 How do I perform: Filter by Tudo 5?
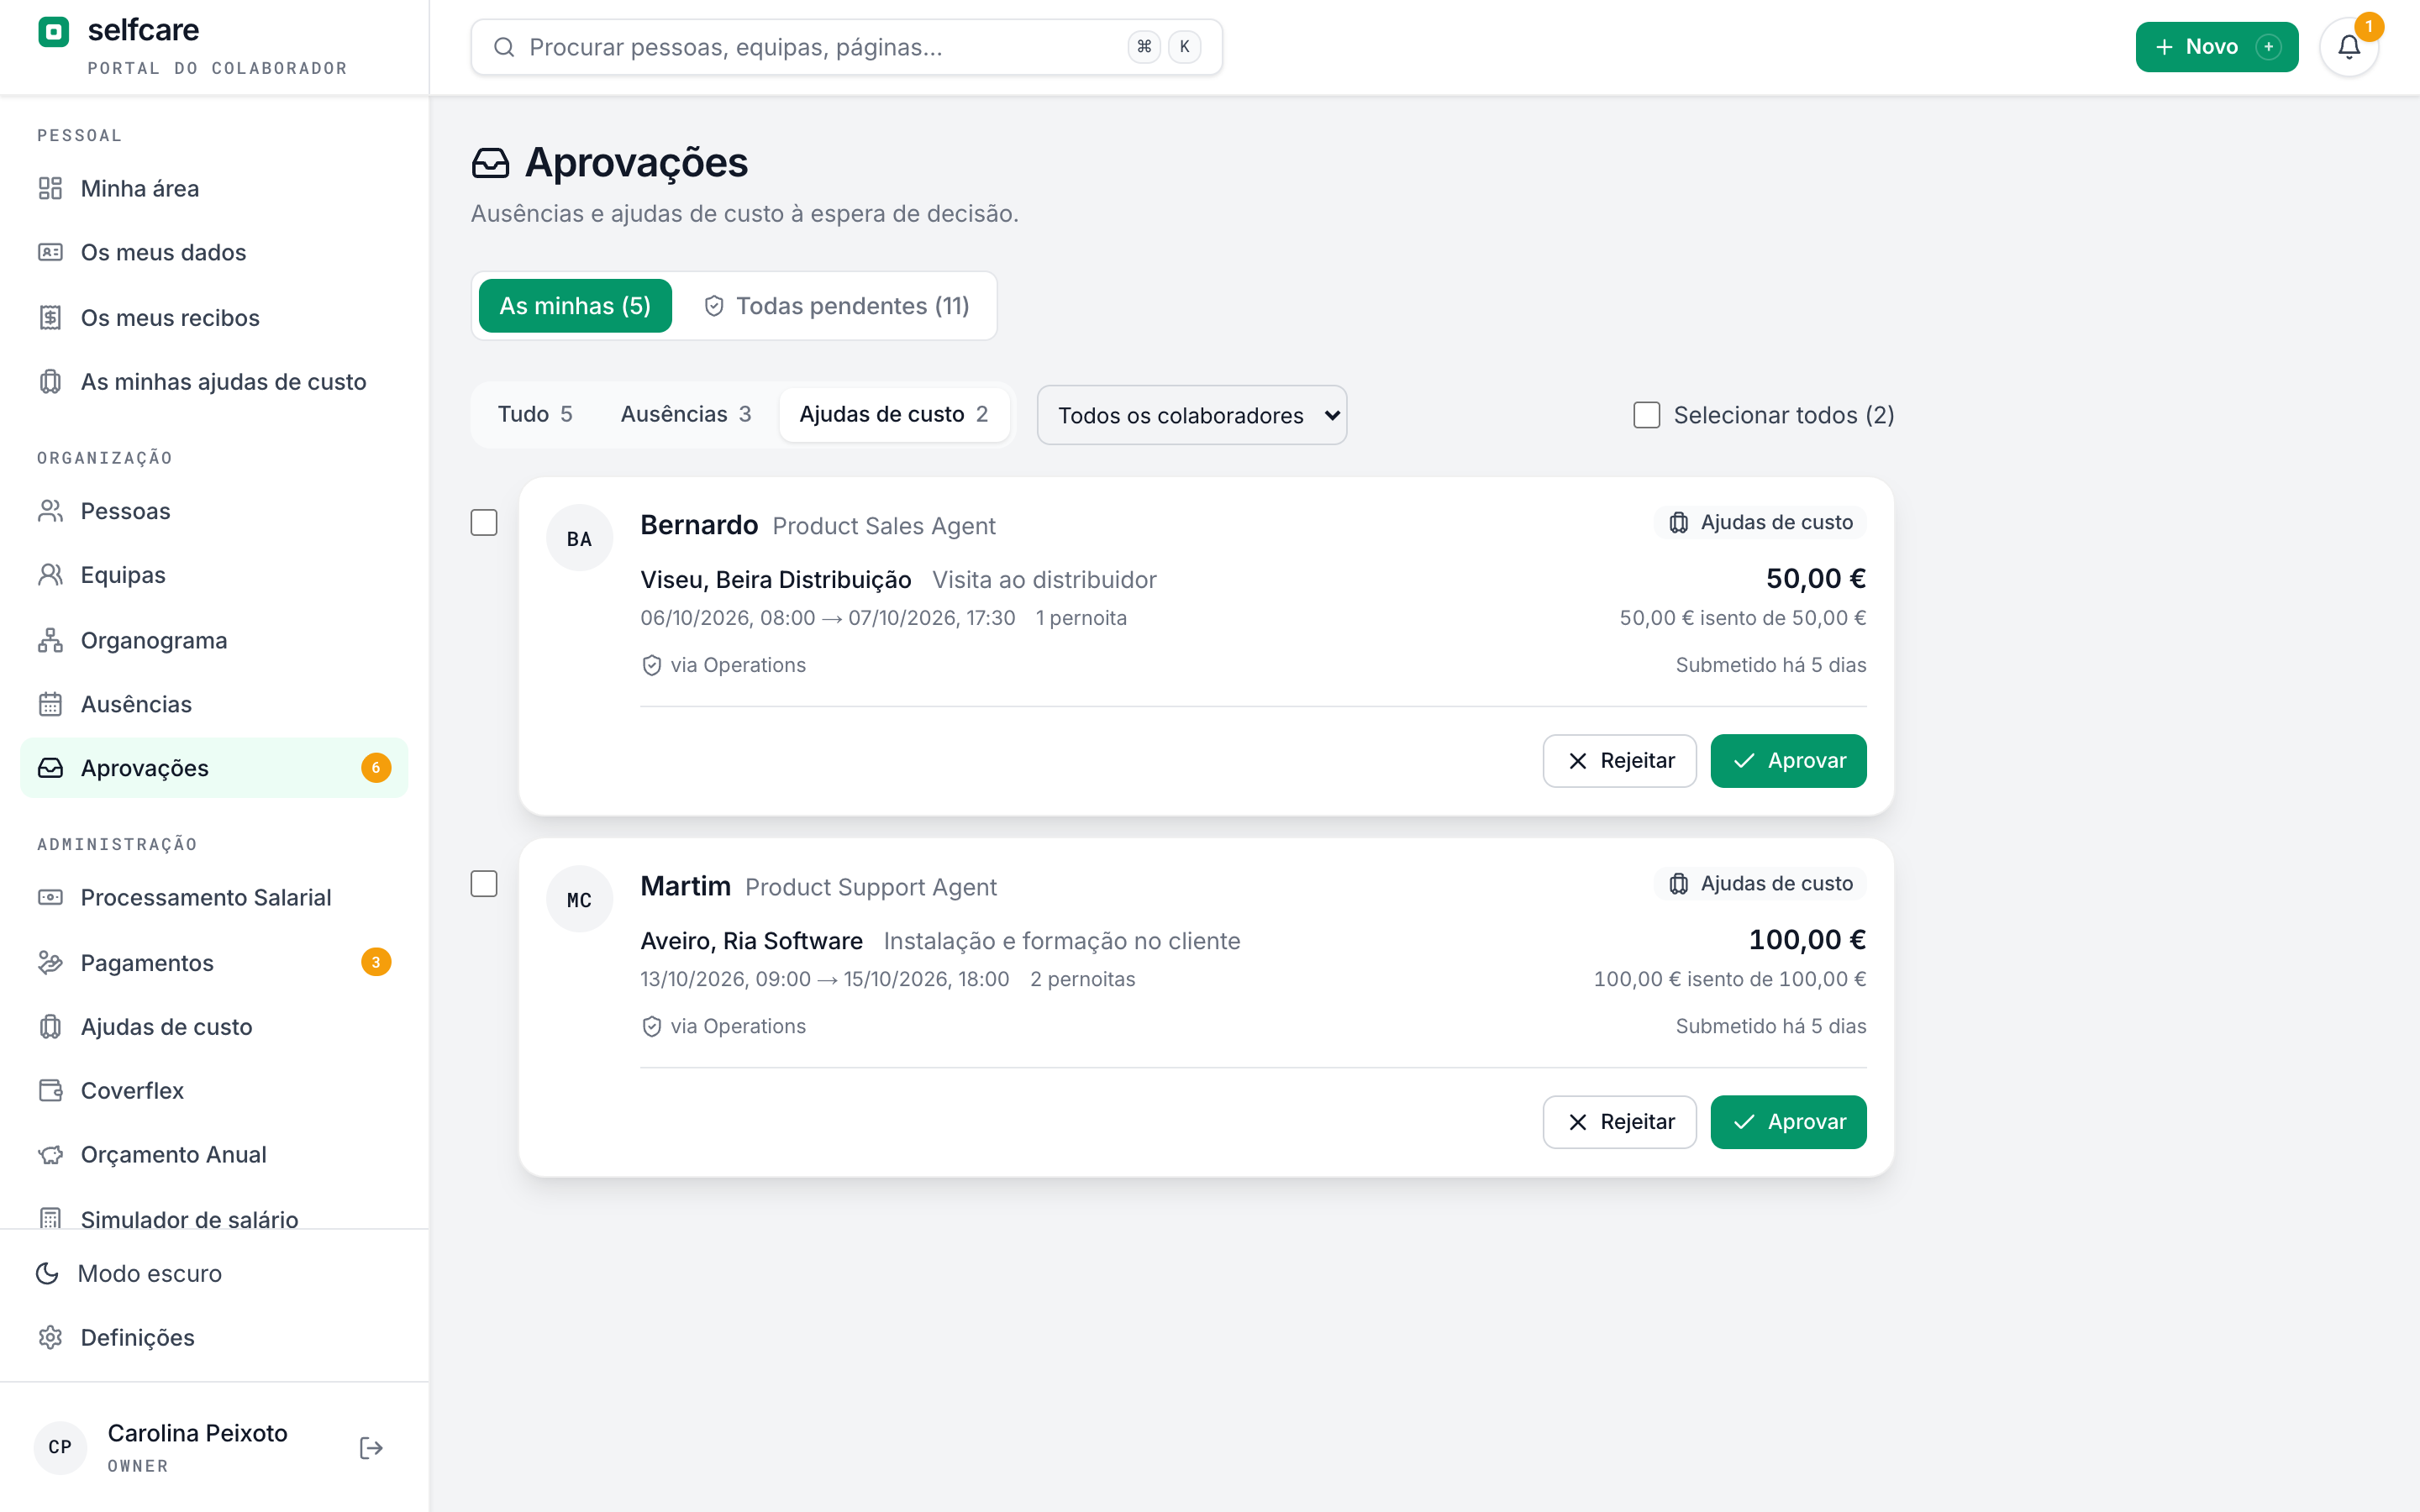[x=535, y=414]
